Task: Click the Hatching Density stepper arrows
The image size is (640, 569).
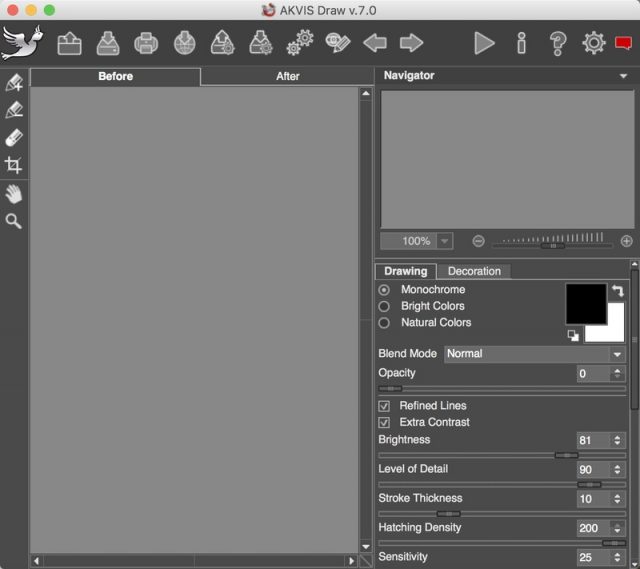Action: (x=617, y=528)
